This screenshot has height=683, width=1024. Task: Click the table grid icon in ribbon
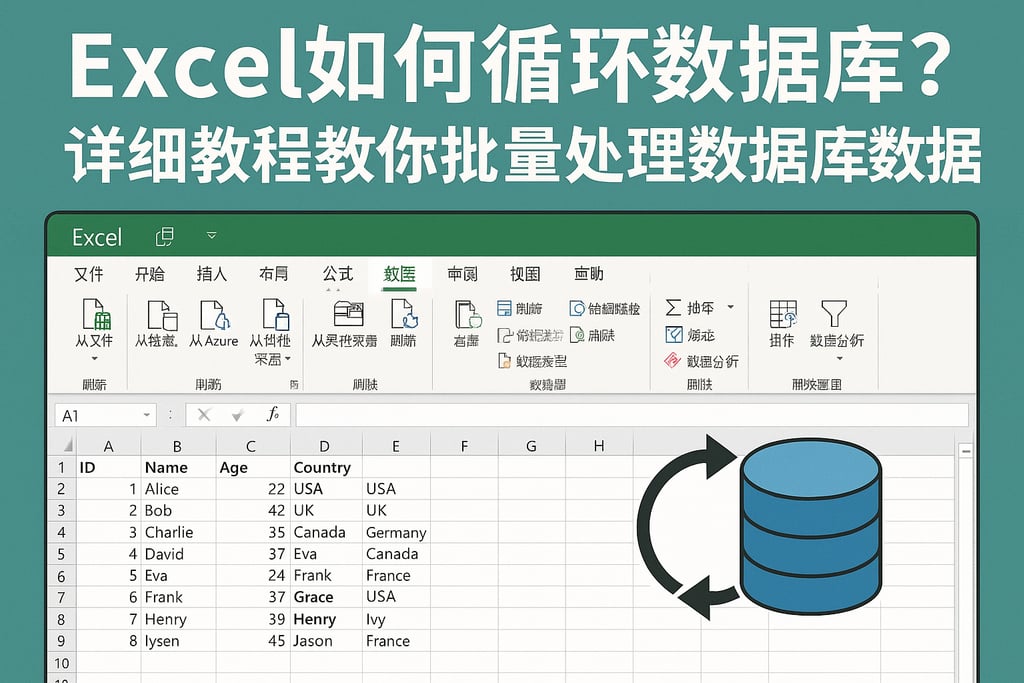tap(783, 314)
